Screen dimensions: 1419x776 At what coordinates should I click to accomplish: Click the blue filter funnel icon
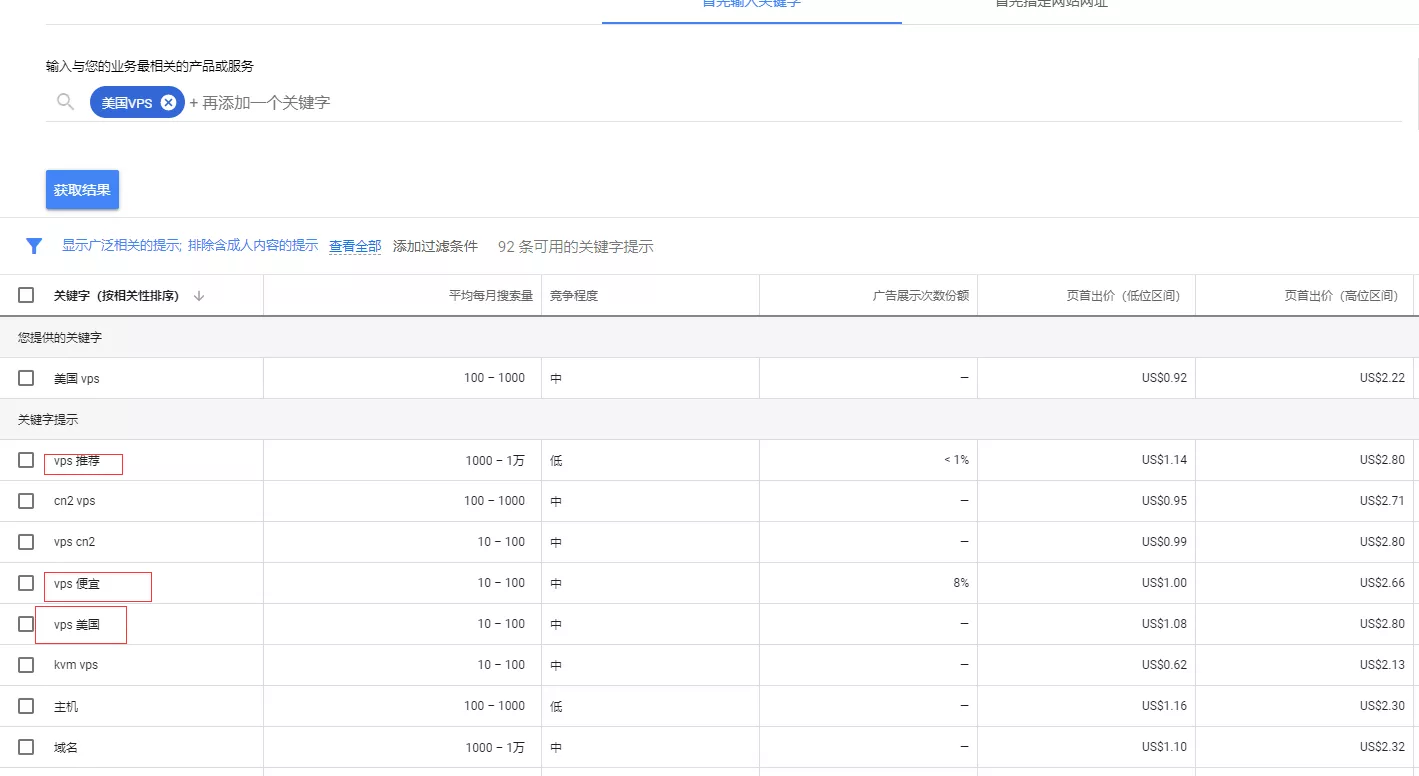point(34,246)
